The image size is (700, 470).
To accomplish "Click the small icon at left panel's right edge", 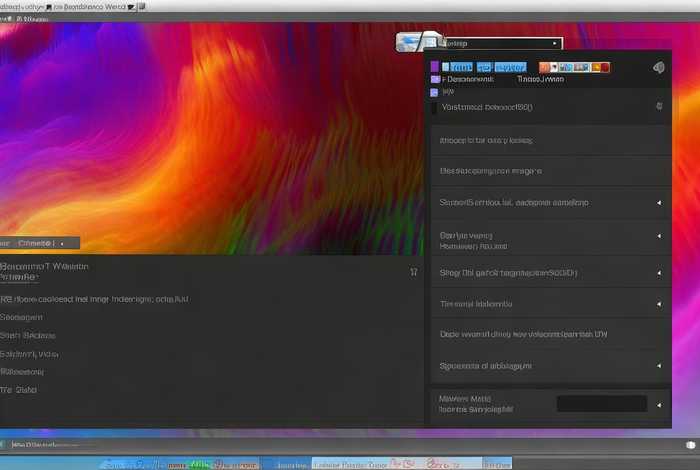I will [414, 271].
